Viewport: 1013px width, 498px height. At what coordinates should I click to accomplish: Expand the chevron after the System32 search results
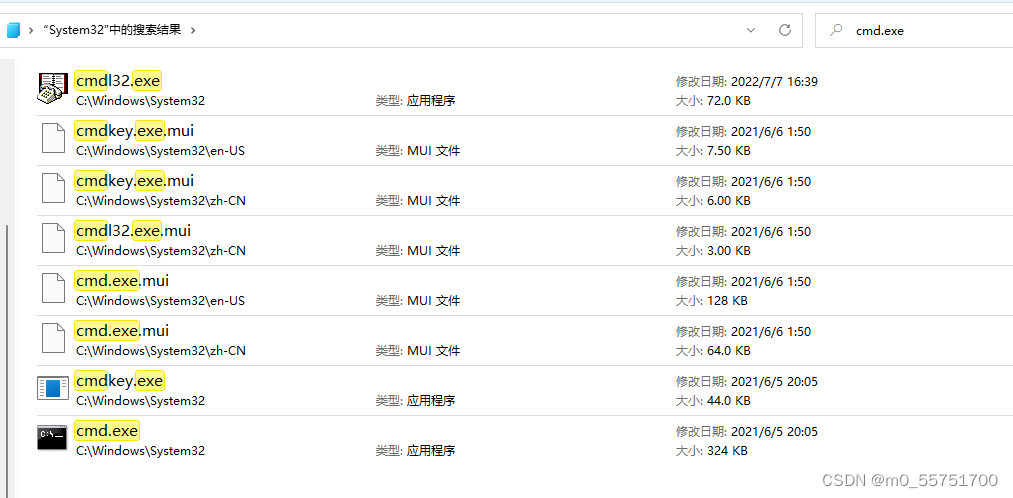click(193, 30)
